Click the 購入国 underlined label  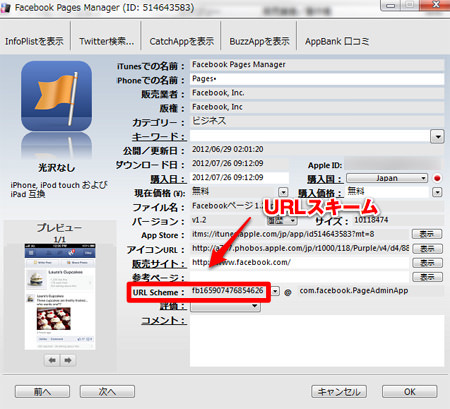coord(324,179)
